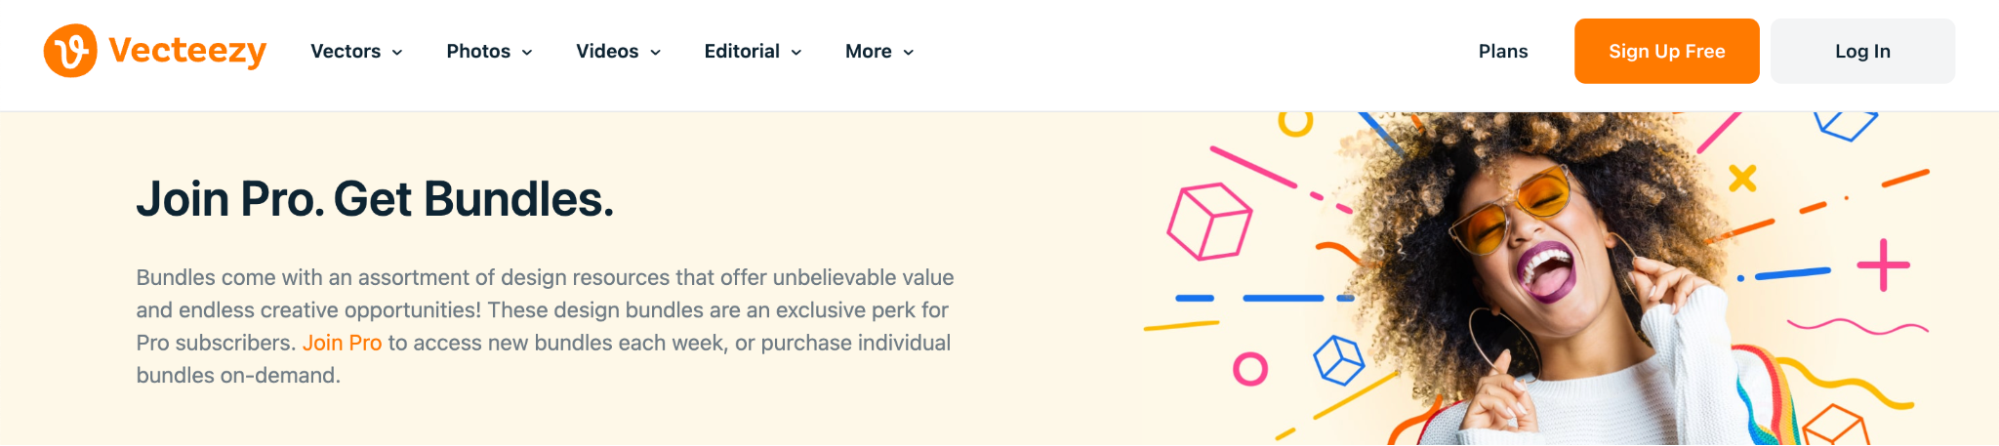Expand the chevron next to Photos
Image resolution: width=1999 pixels, height=446 pixels.
pos(527,52)
